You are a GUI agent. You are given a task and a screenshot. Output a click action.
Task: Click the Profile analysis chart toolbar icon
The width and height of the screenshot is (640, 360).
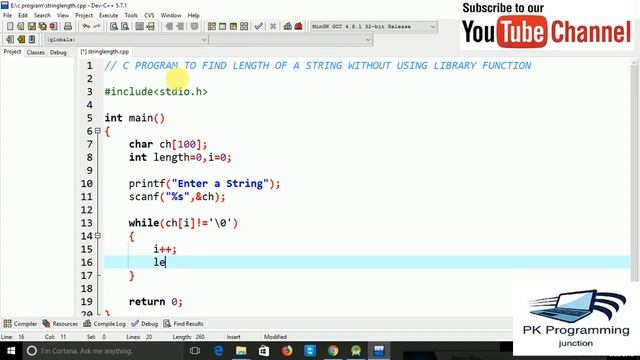[288, 27]
